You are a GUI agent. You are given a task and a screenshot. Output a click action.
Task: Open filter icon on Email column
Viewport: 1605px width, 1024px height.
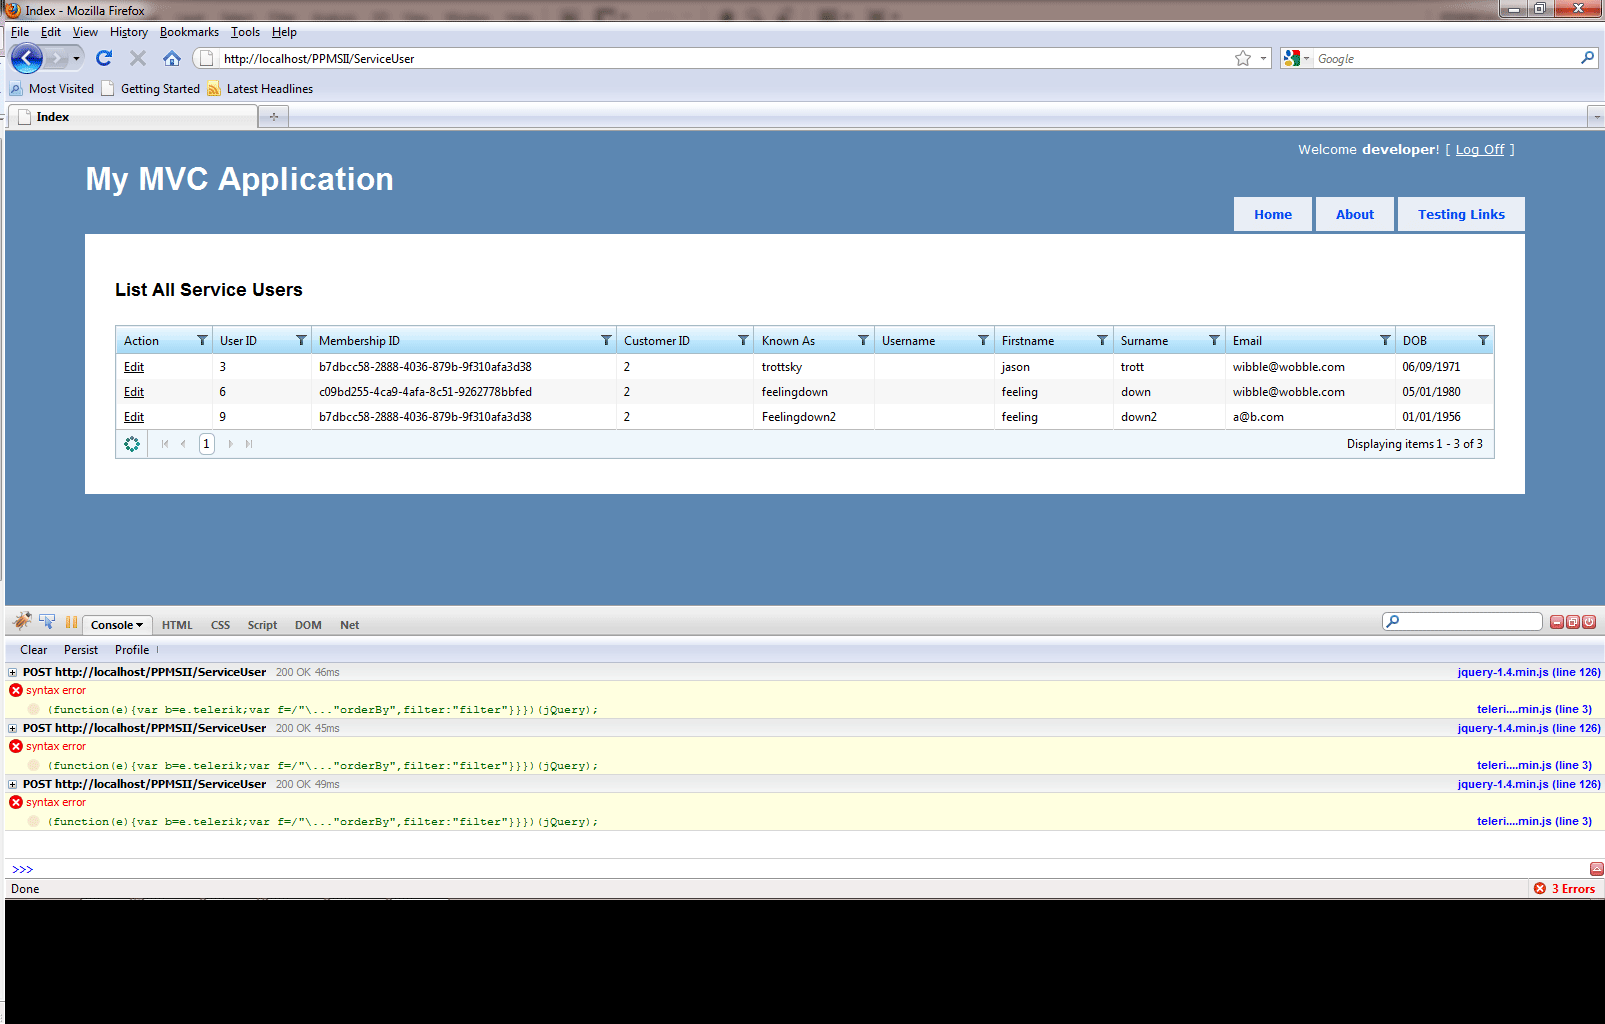(1385, 340)
